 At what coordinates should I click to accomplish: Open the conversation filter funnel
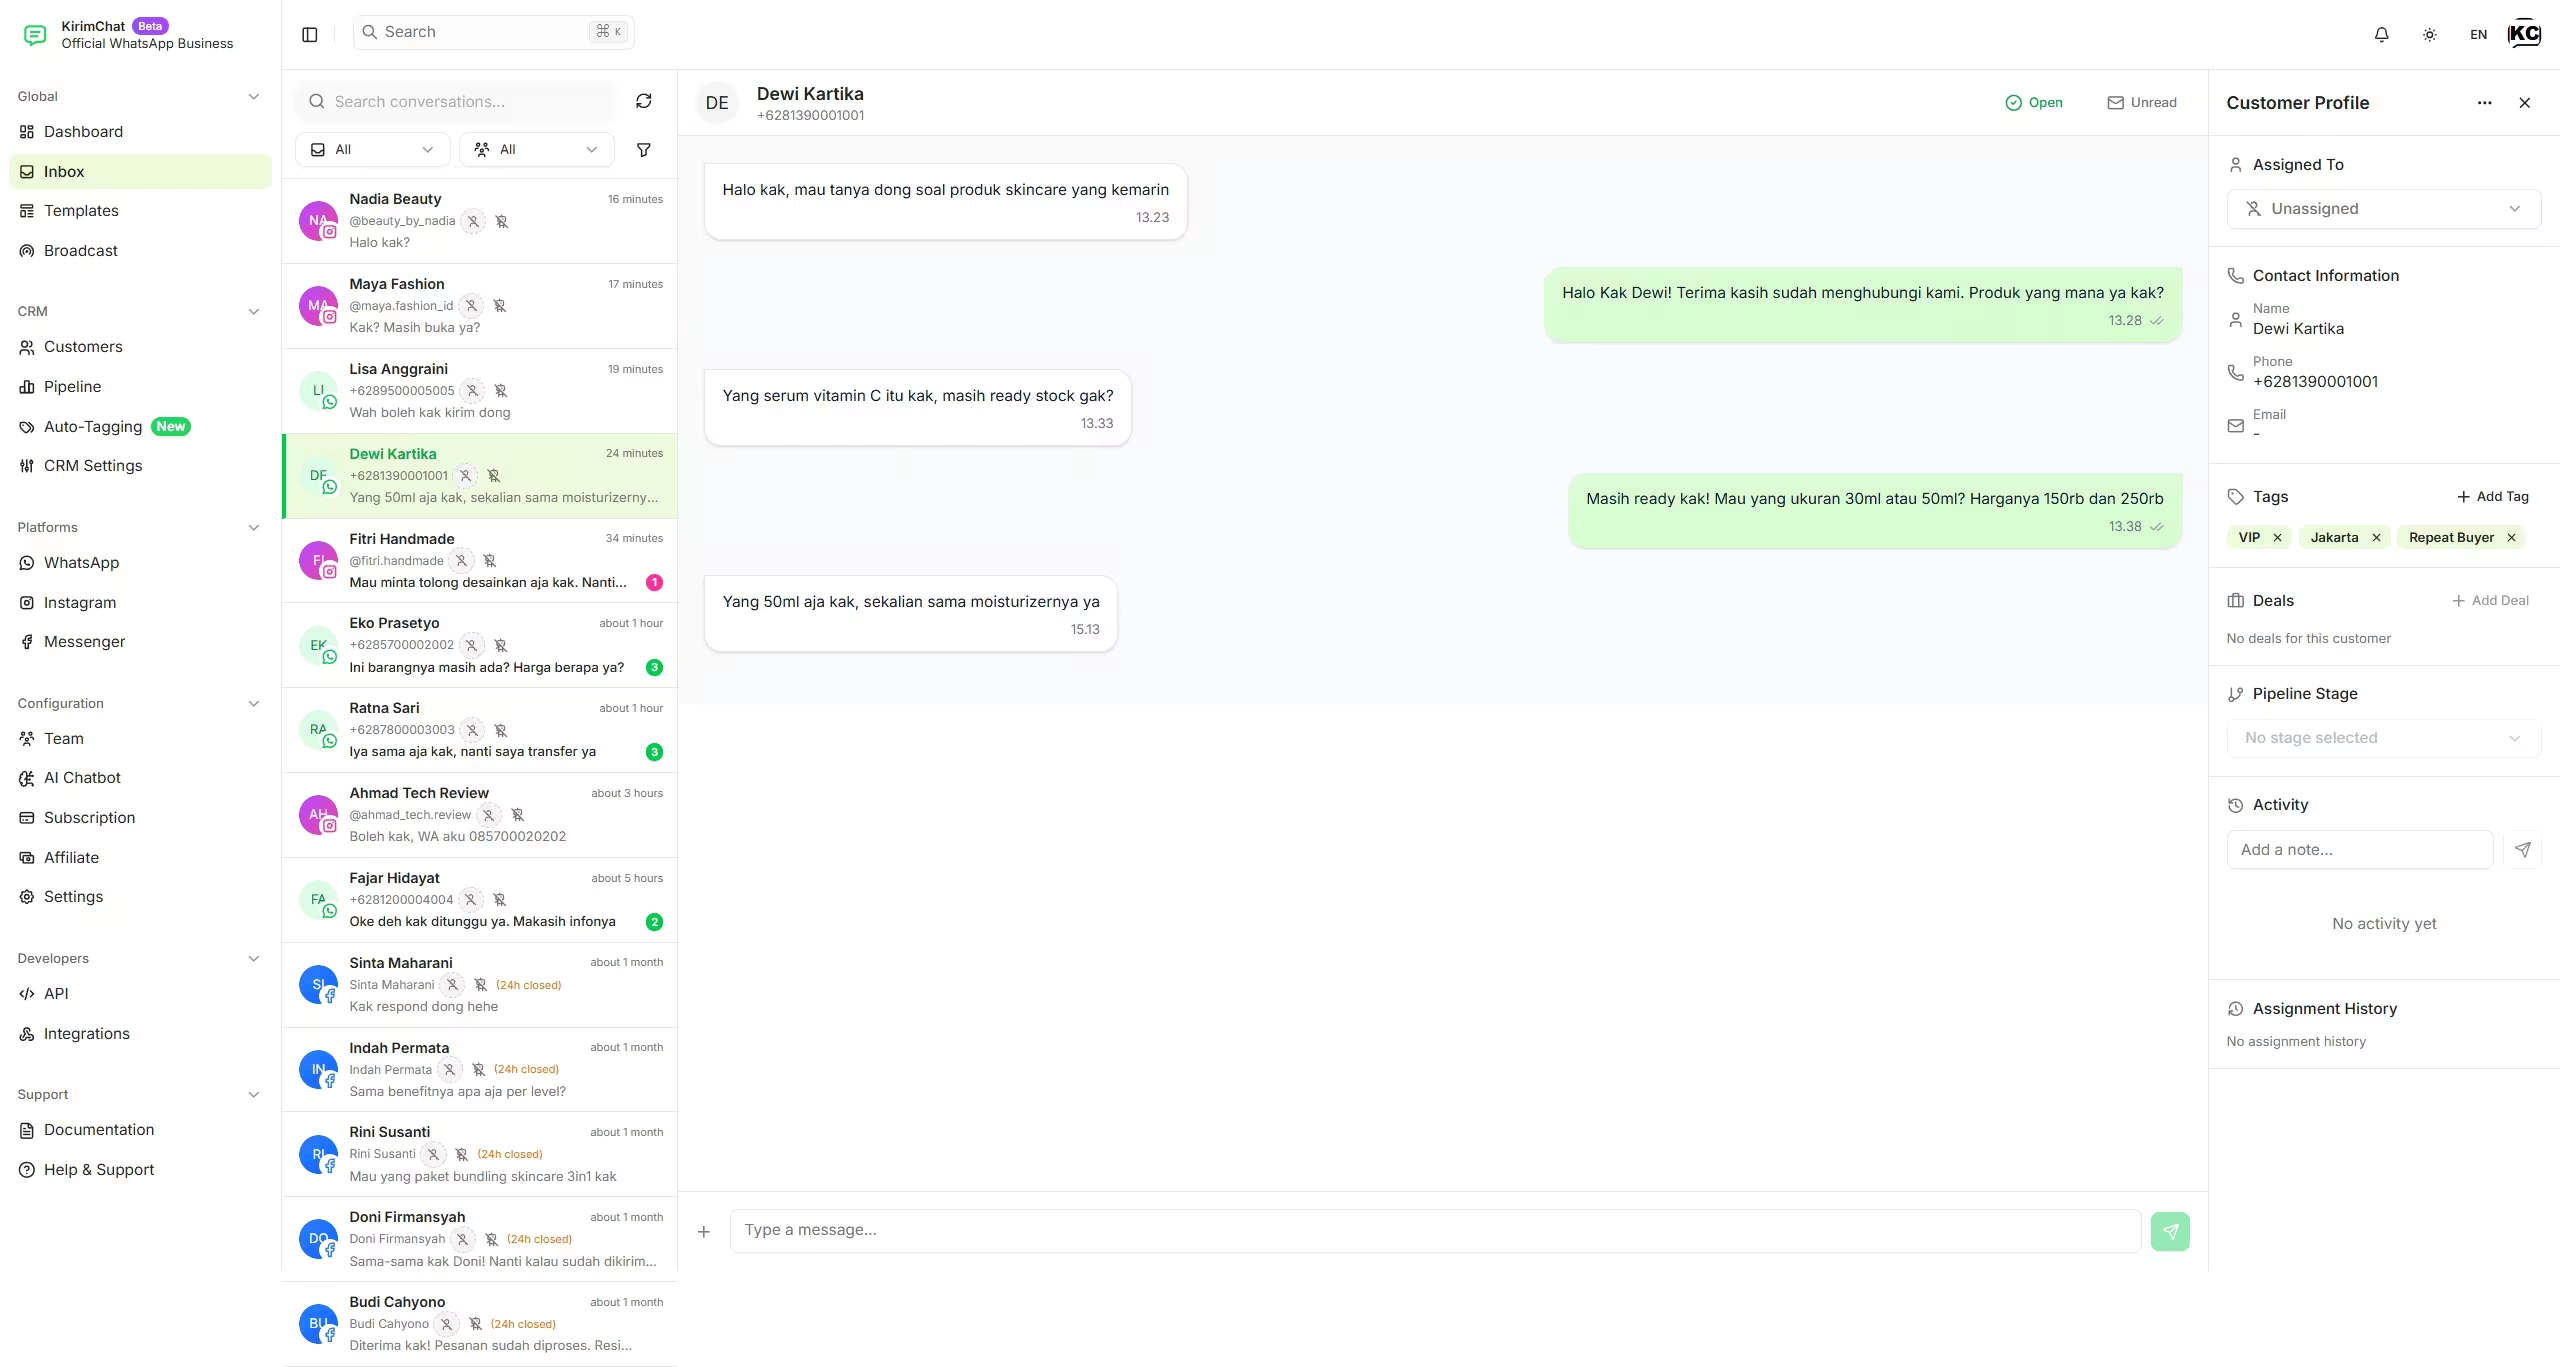[644, 149]
